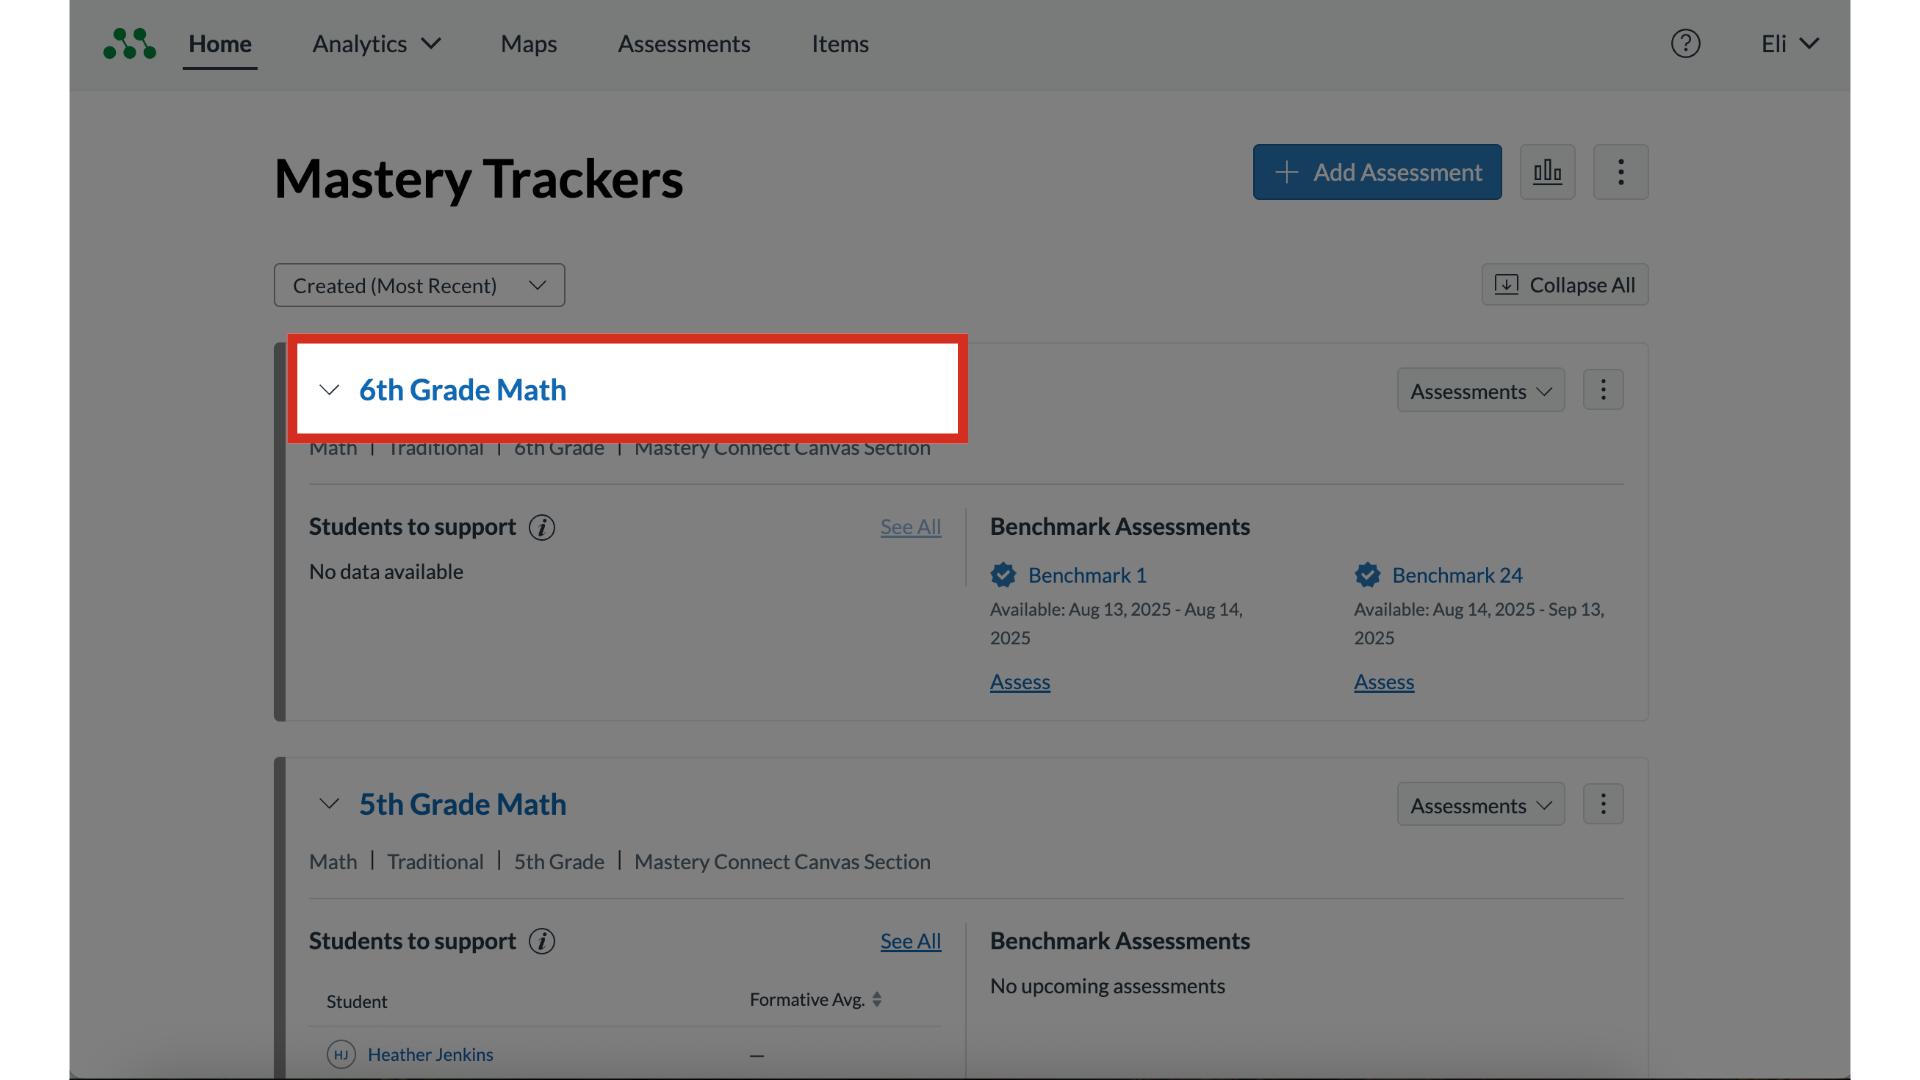
Task: Collapse the 5th Grade Math tracker chevron
Action: (x=329, y=804)
